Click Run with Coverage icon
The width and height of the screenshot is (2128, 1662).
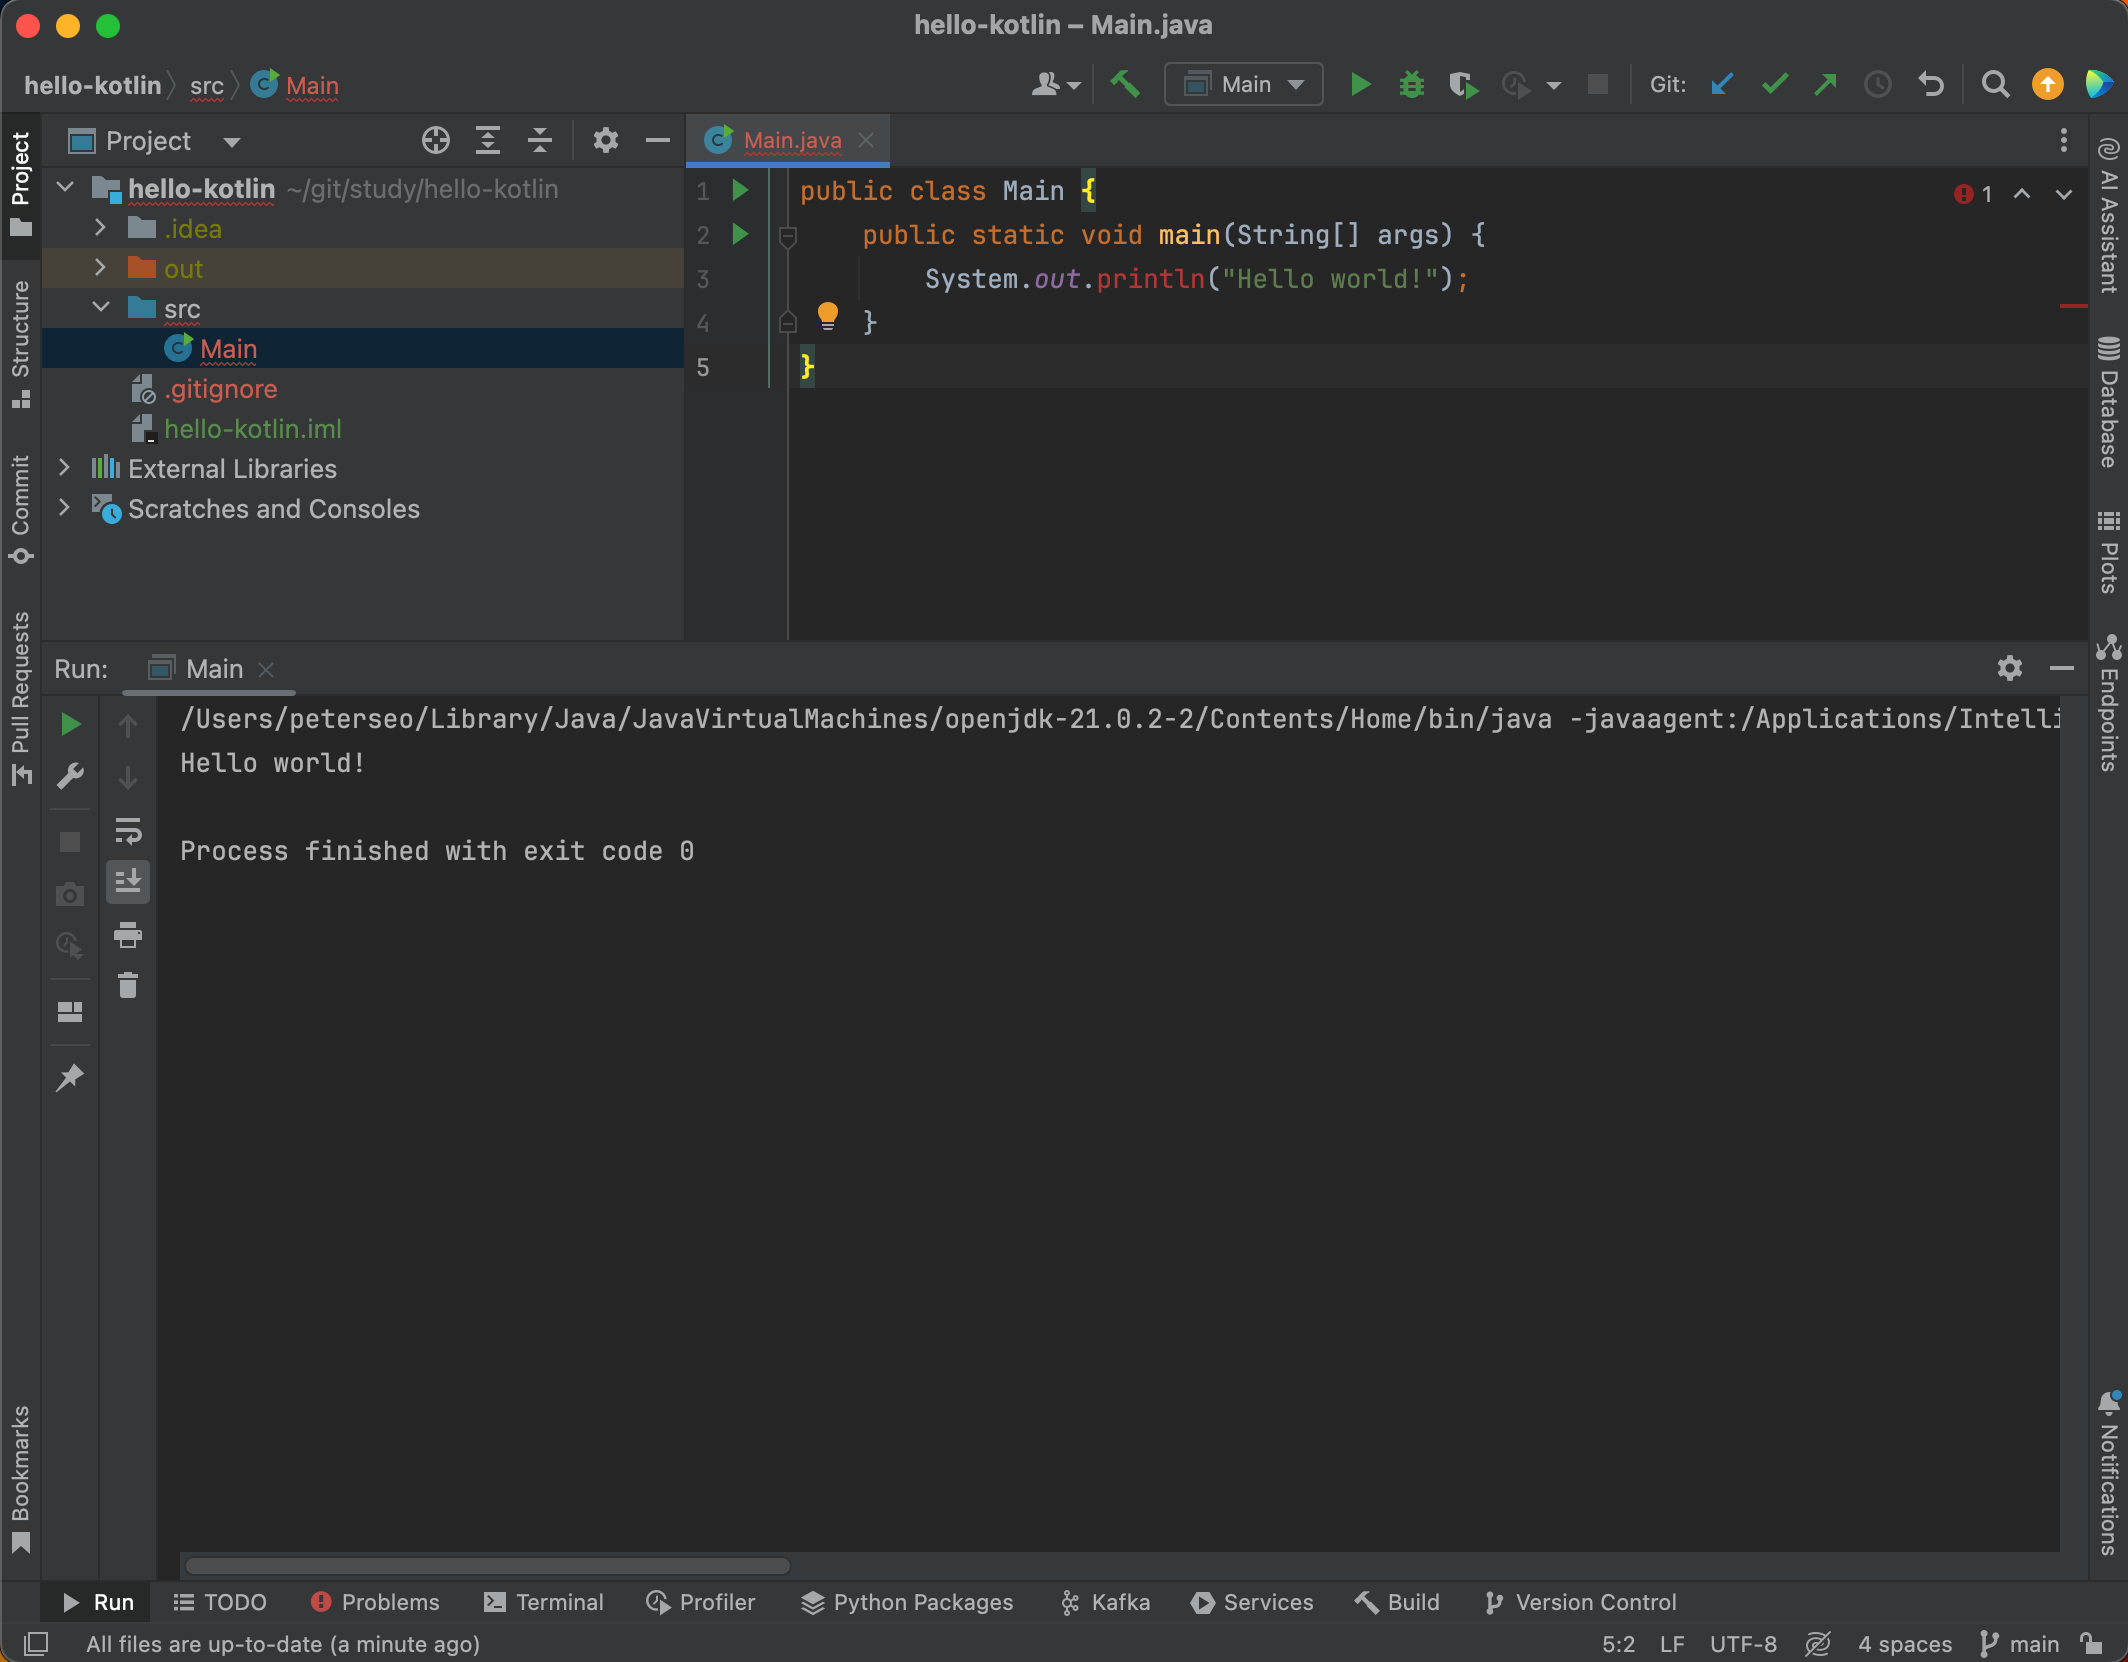1463,85
